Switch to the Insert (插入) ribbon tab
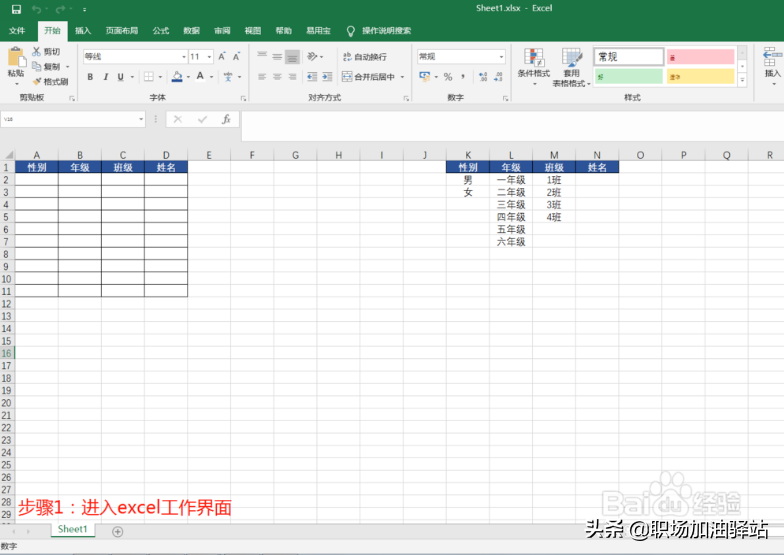 83,30
